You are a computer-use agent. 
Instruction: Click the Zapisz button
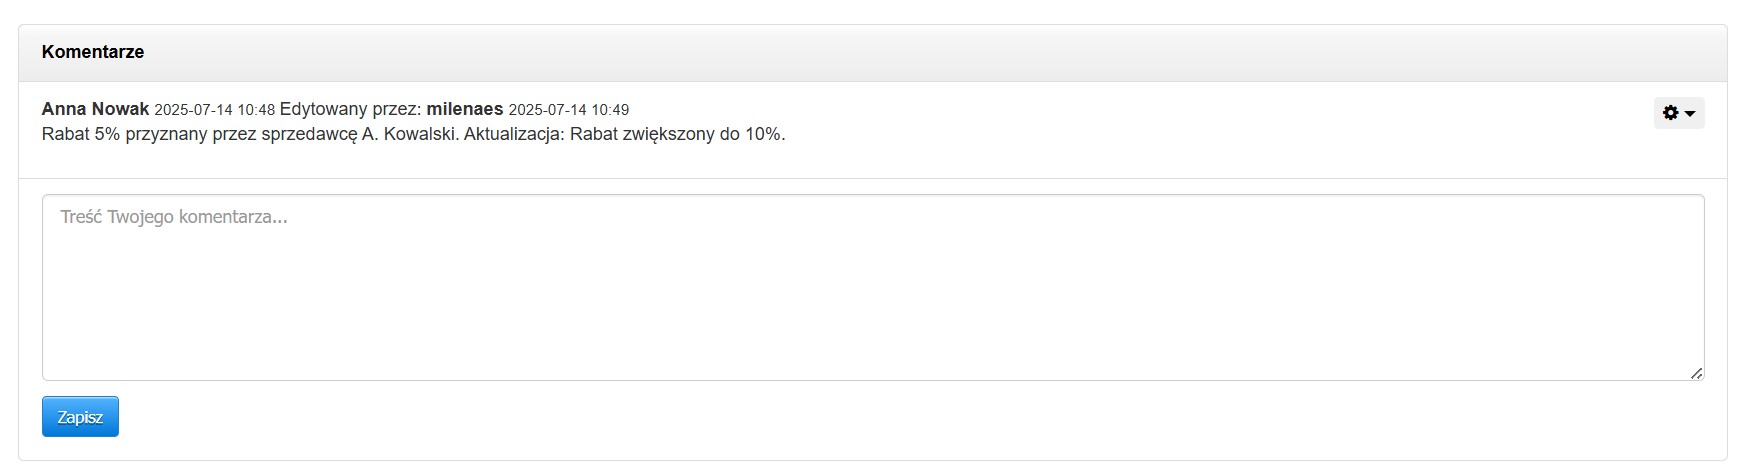pyautogui.click(x=80, y=417)
